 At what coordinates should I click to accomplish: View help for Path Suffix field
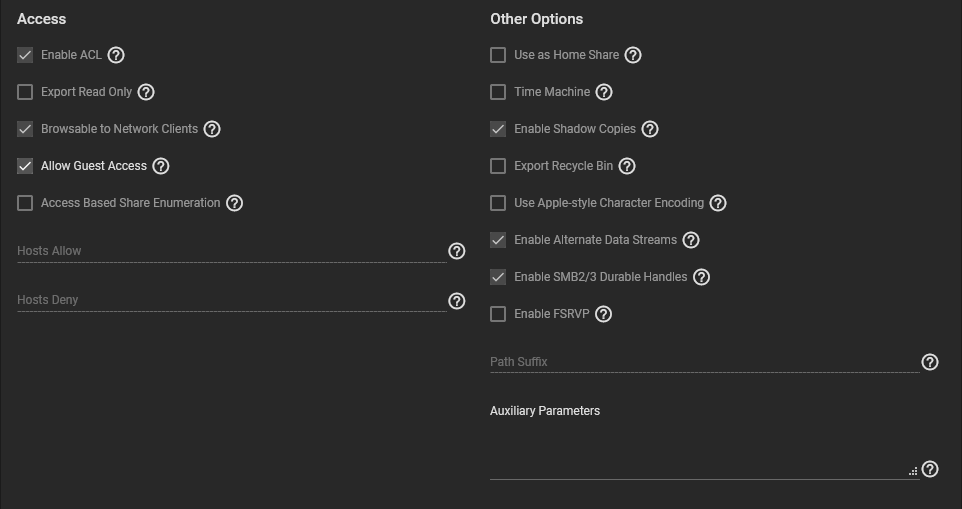point(930,362)
